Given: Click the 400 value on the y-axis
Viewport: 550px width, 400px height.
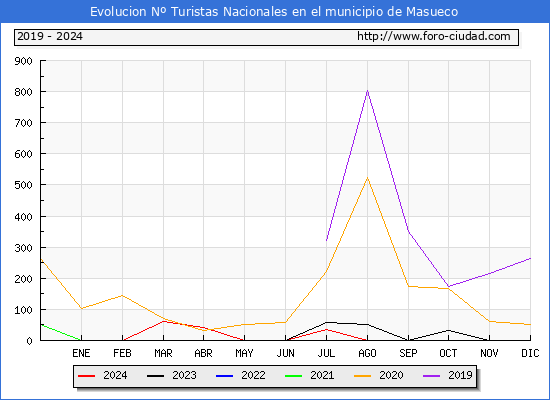Looking at the screenshot, I should point(23,217).
